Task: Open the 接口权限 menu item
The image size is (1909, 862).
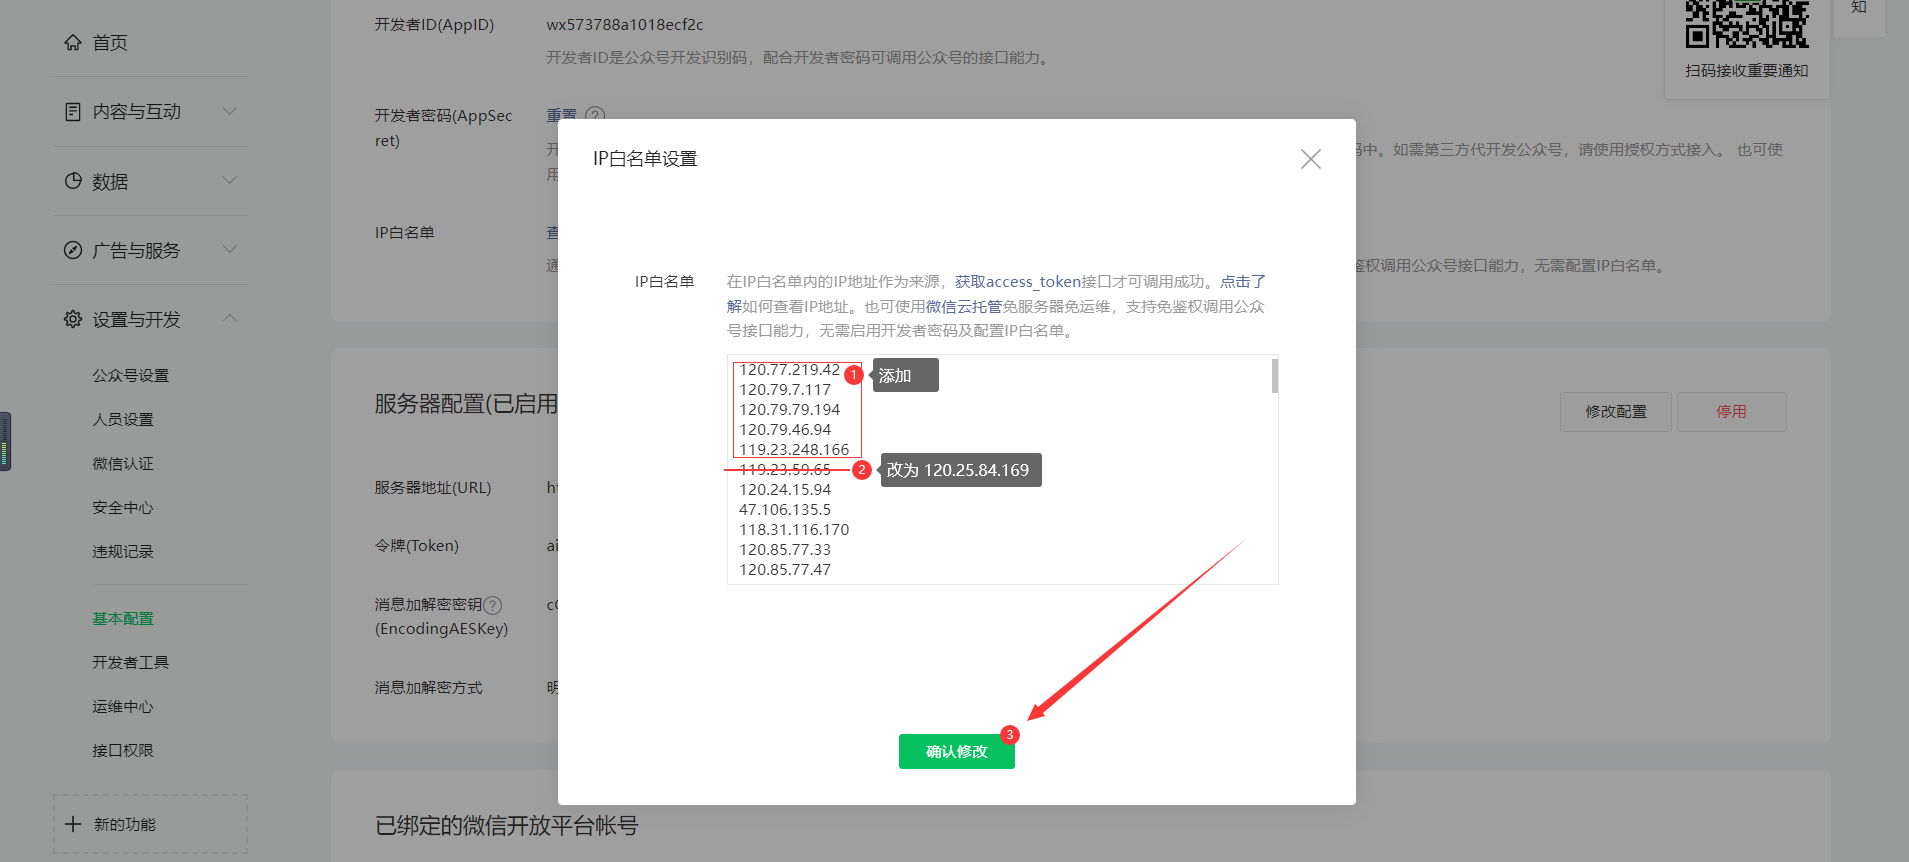Action: coord(123,751)
